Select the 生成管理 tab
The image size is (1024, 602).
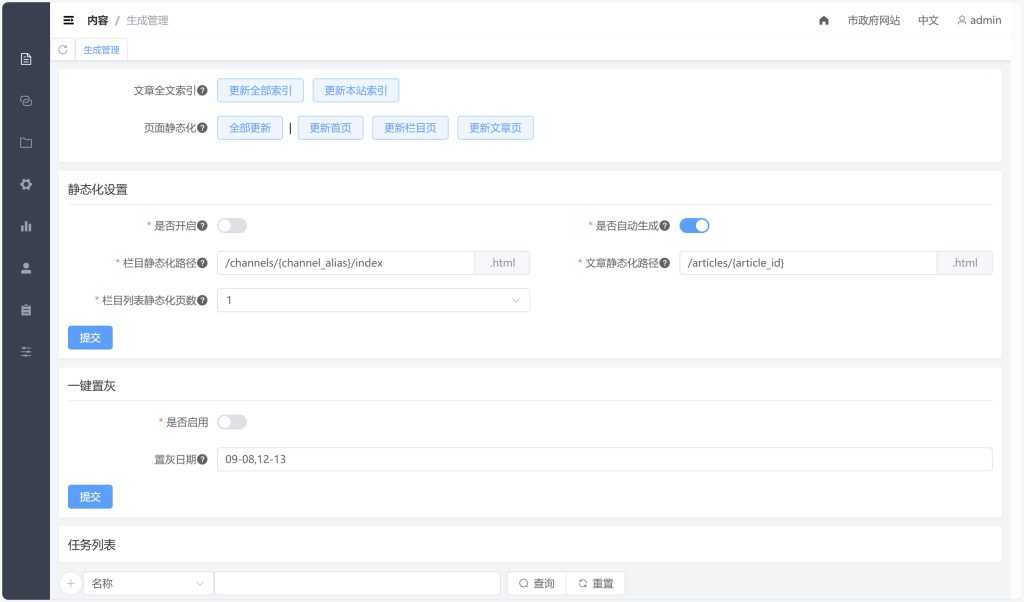click(x=101, y=50)
